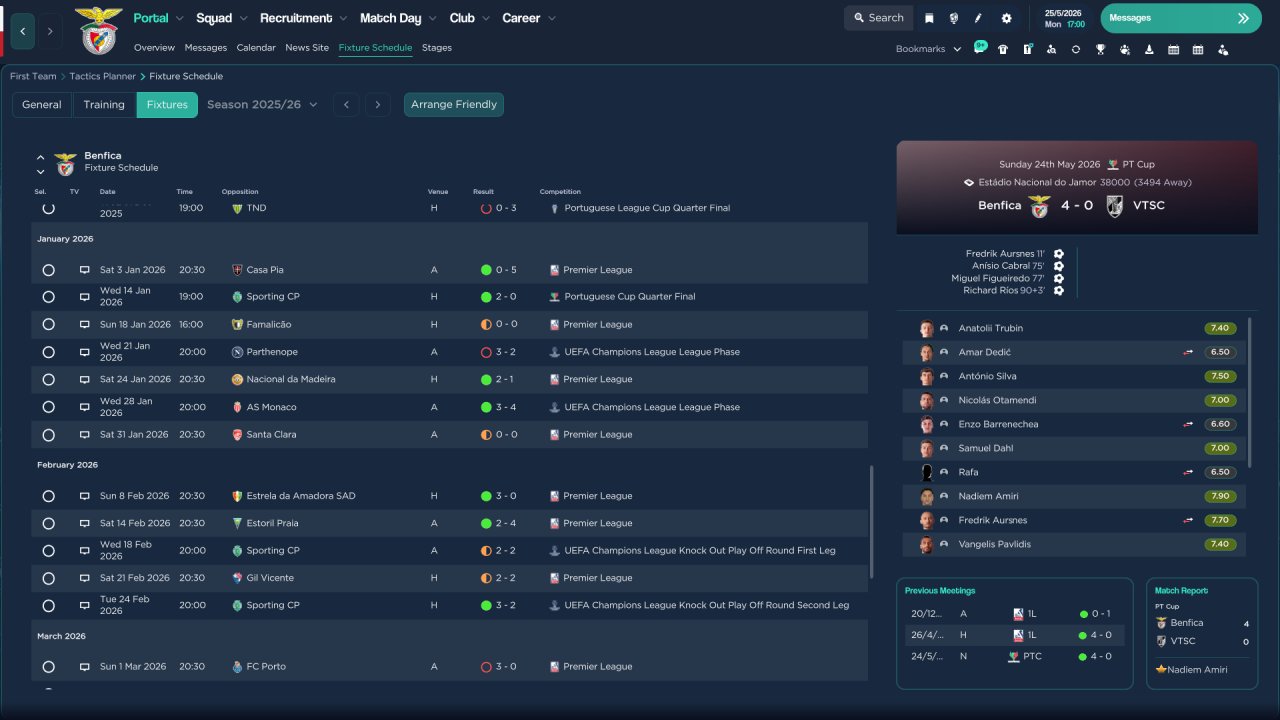Viewport: 1280px width, 720px height.
Task: Click the Santa Clara club badge
Action: pos(237,435)
